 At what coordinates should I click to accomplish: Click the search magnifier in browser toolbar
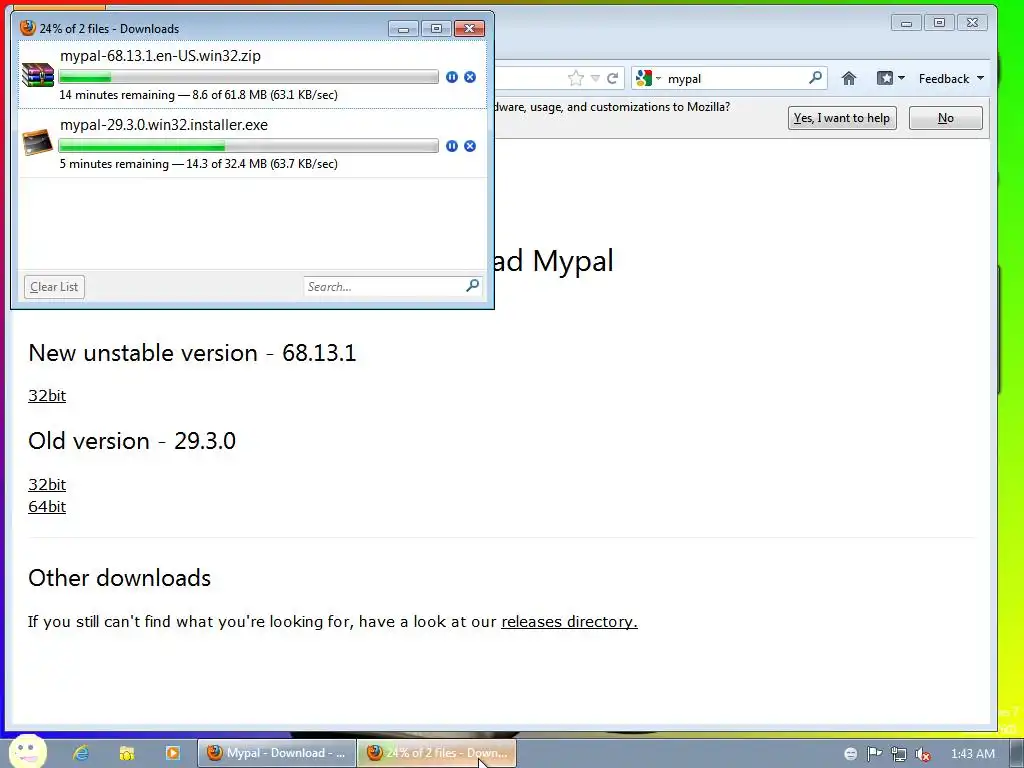815,78
